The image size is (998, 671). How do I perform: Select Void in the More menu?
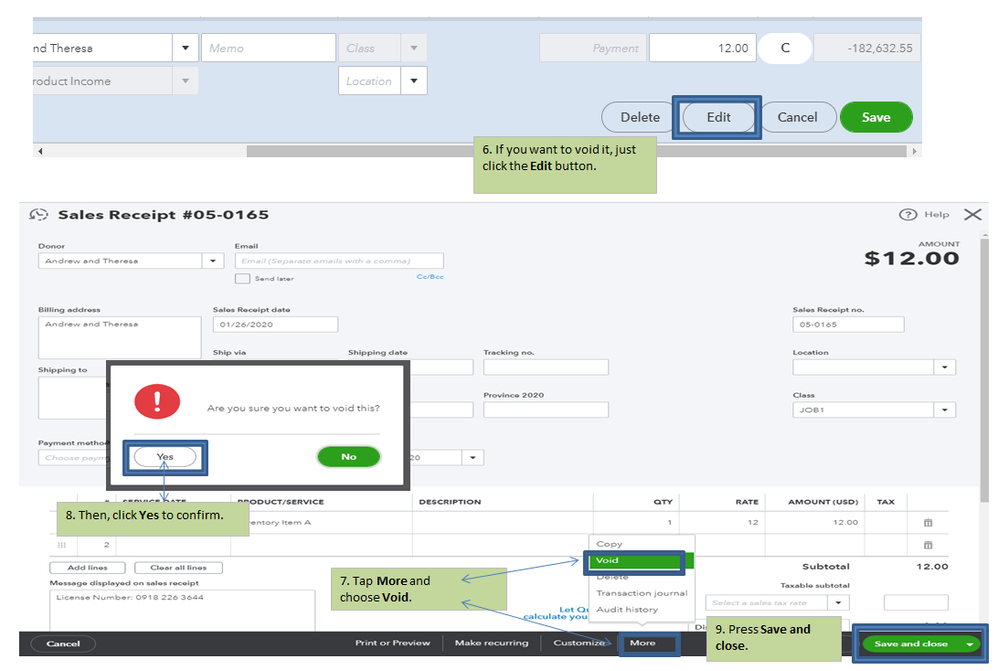607,560
